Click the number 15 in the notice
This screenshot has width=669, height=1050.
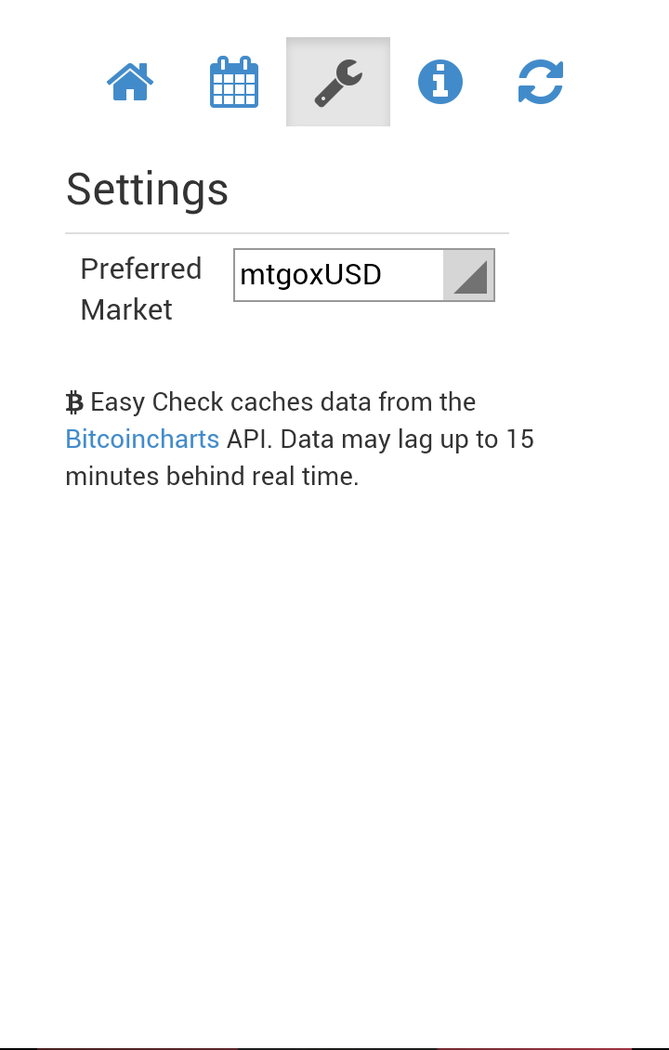519,439
